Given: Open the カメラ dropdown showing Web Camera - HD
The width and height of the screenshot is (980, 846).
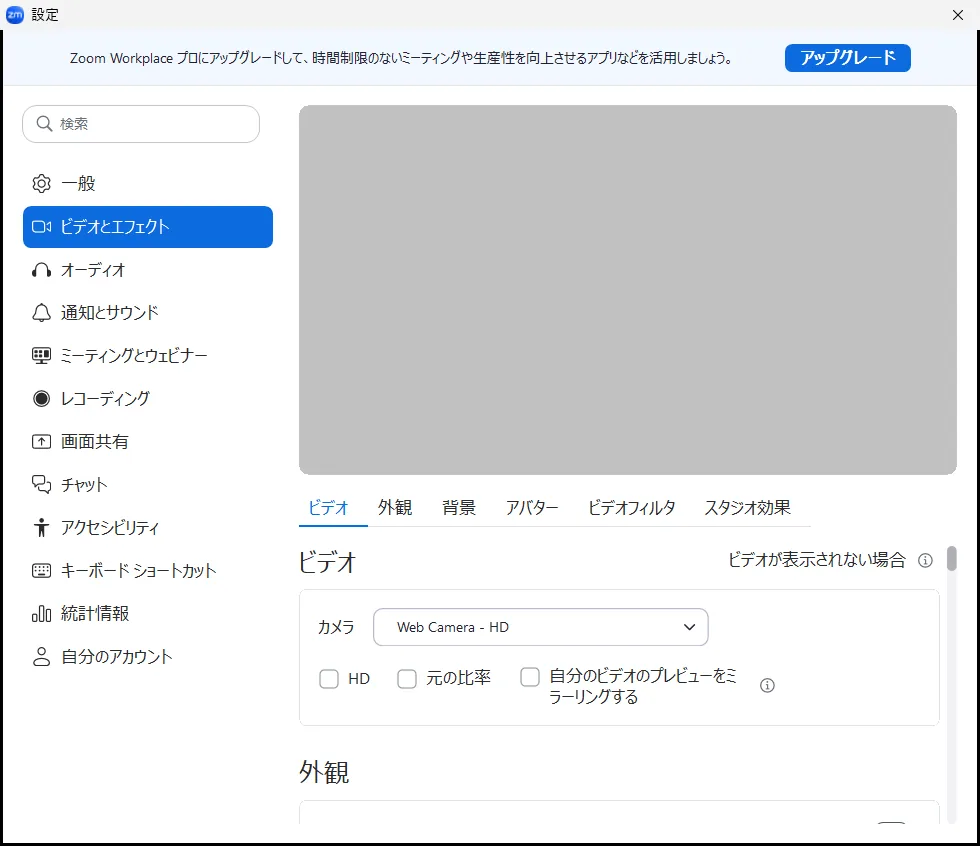Looking at the screenshot, I should (x=541, y=627).
